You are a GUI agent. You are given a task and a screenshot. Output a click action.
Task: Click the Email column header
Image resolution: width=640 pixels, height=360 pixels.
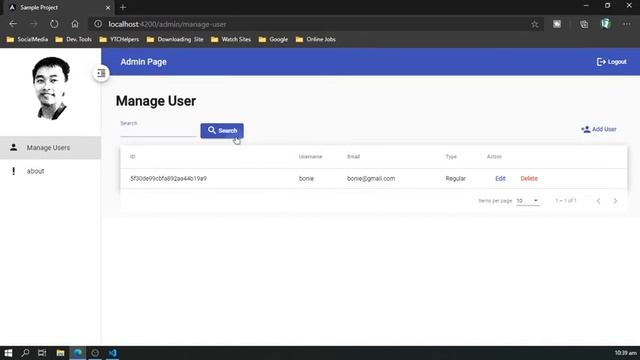tap(353, 157)
